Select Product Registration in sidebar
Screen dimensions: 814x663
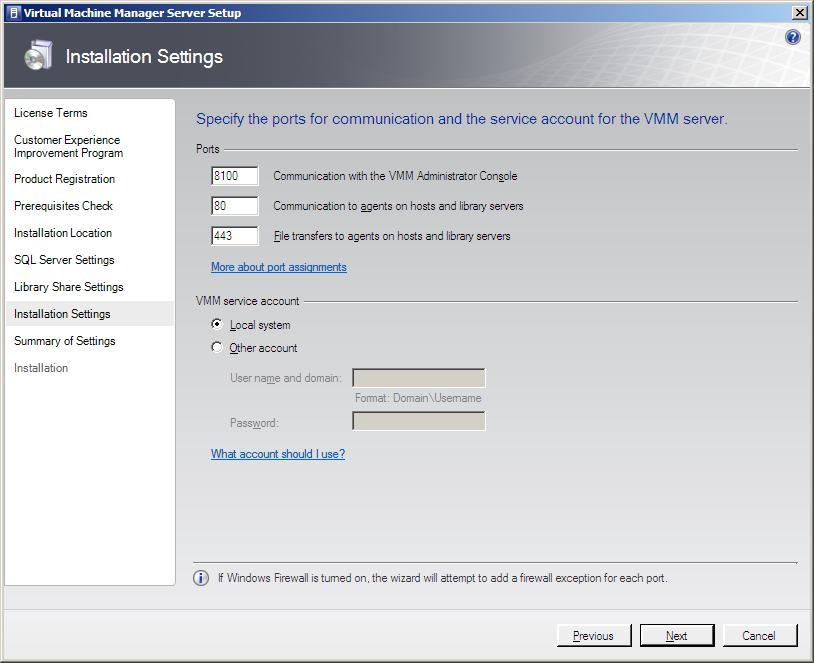(x=64, y=179)
